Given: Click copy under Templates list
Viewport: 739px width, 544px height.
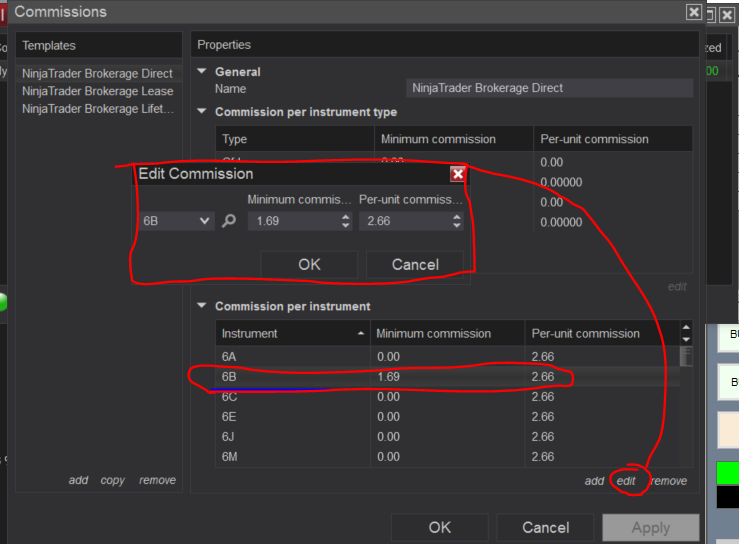Looking at the screenshot, I should click(x=113, y=480).
